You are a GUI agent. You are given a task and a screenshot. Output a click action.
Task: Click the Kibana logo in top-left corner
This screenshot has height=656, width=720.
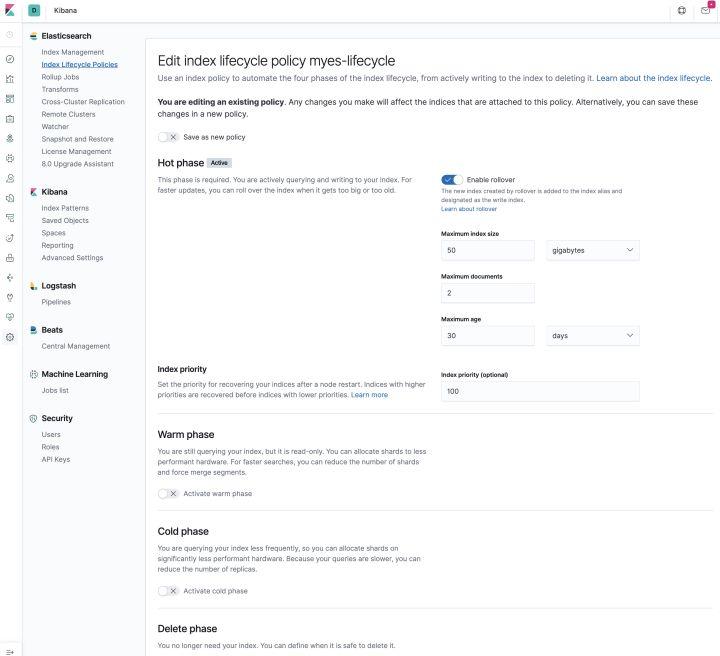pos(10,11)
